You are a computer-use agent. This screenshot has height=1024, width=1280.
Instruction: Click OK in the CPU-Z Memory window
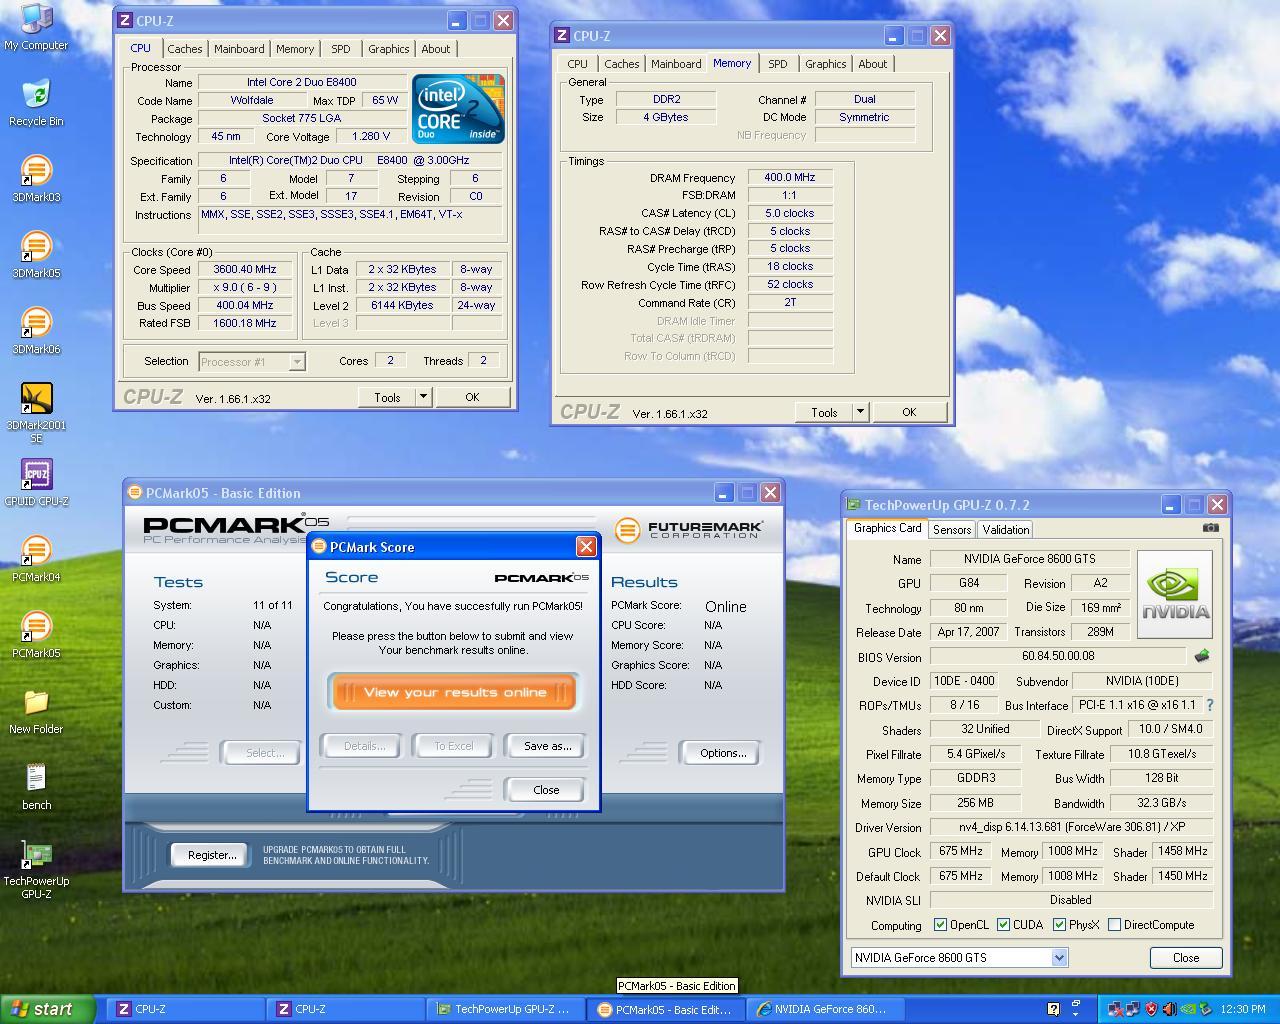pos(909,412)
